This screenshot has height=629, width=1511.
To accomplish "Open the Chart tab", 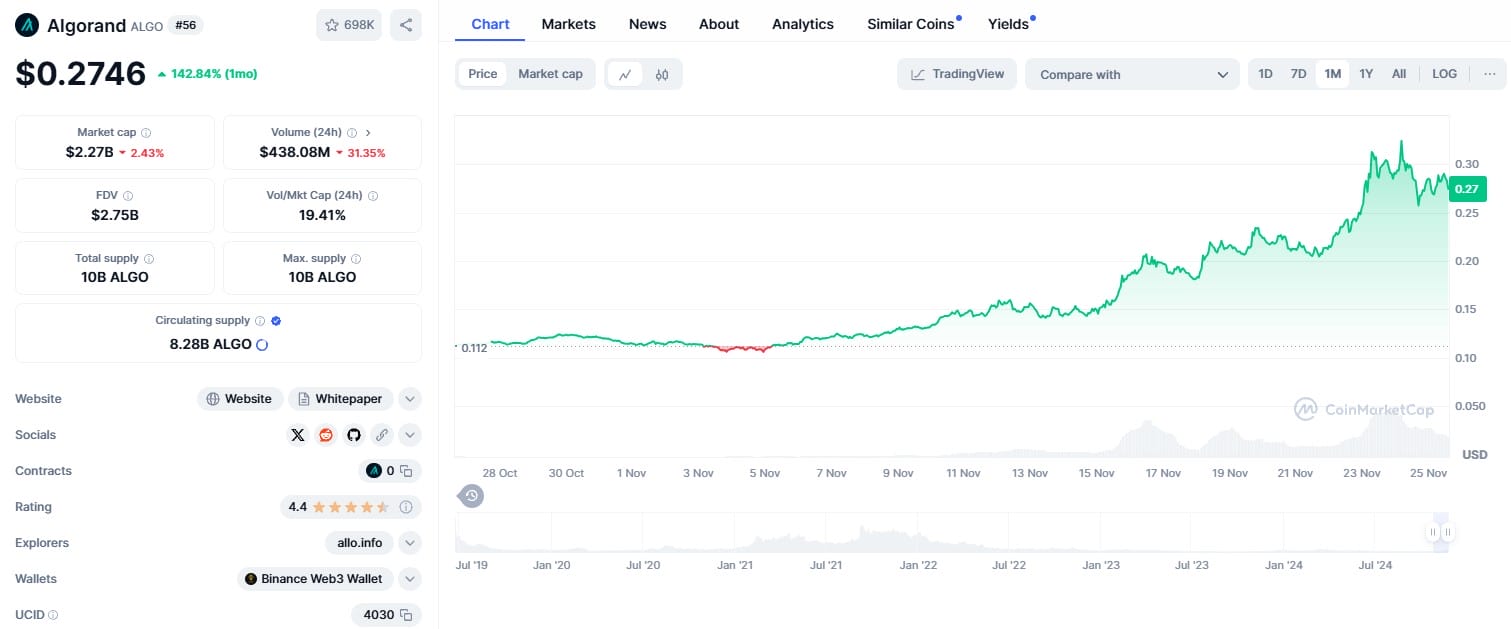I will [490, 24].
